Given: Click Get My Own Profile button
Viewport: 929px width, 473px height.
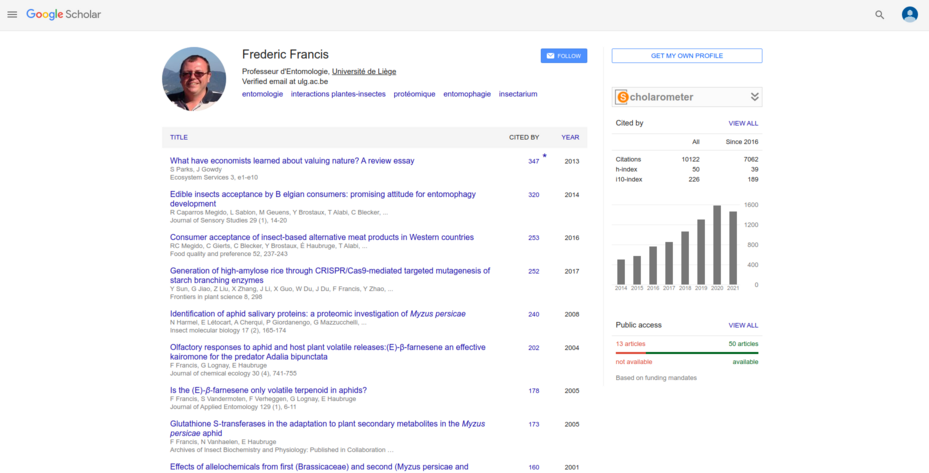Looking at the screenshot, I should (x=686, y=56).
